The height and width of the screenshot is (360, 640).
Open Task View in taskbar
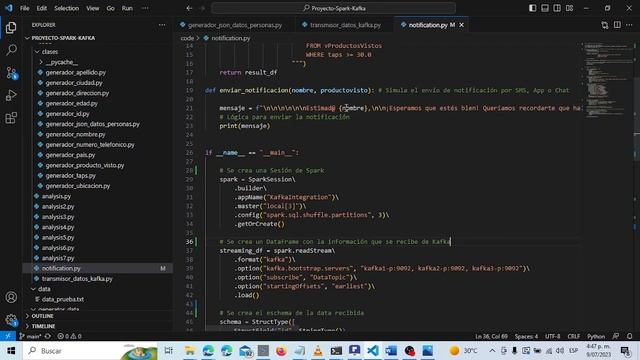[x=169, y=351]
